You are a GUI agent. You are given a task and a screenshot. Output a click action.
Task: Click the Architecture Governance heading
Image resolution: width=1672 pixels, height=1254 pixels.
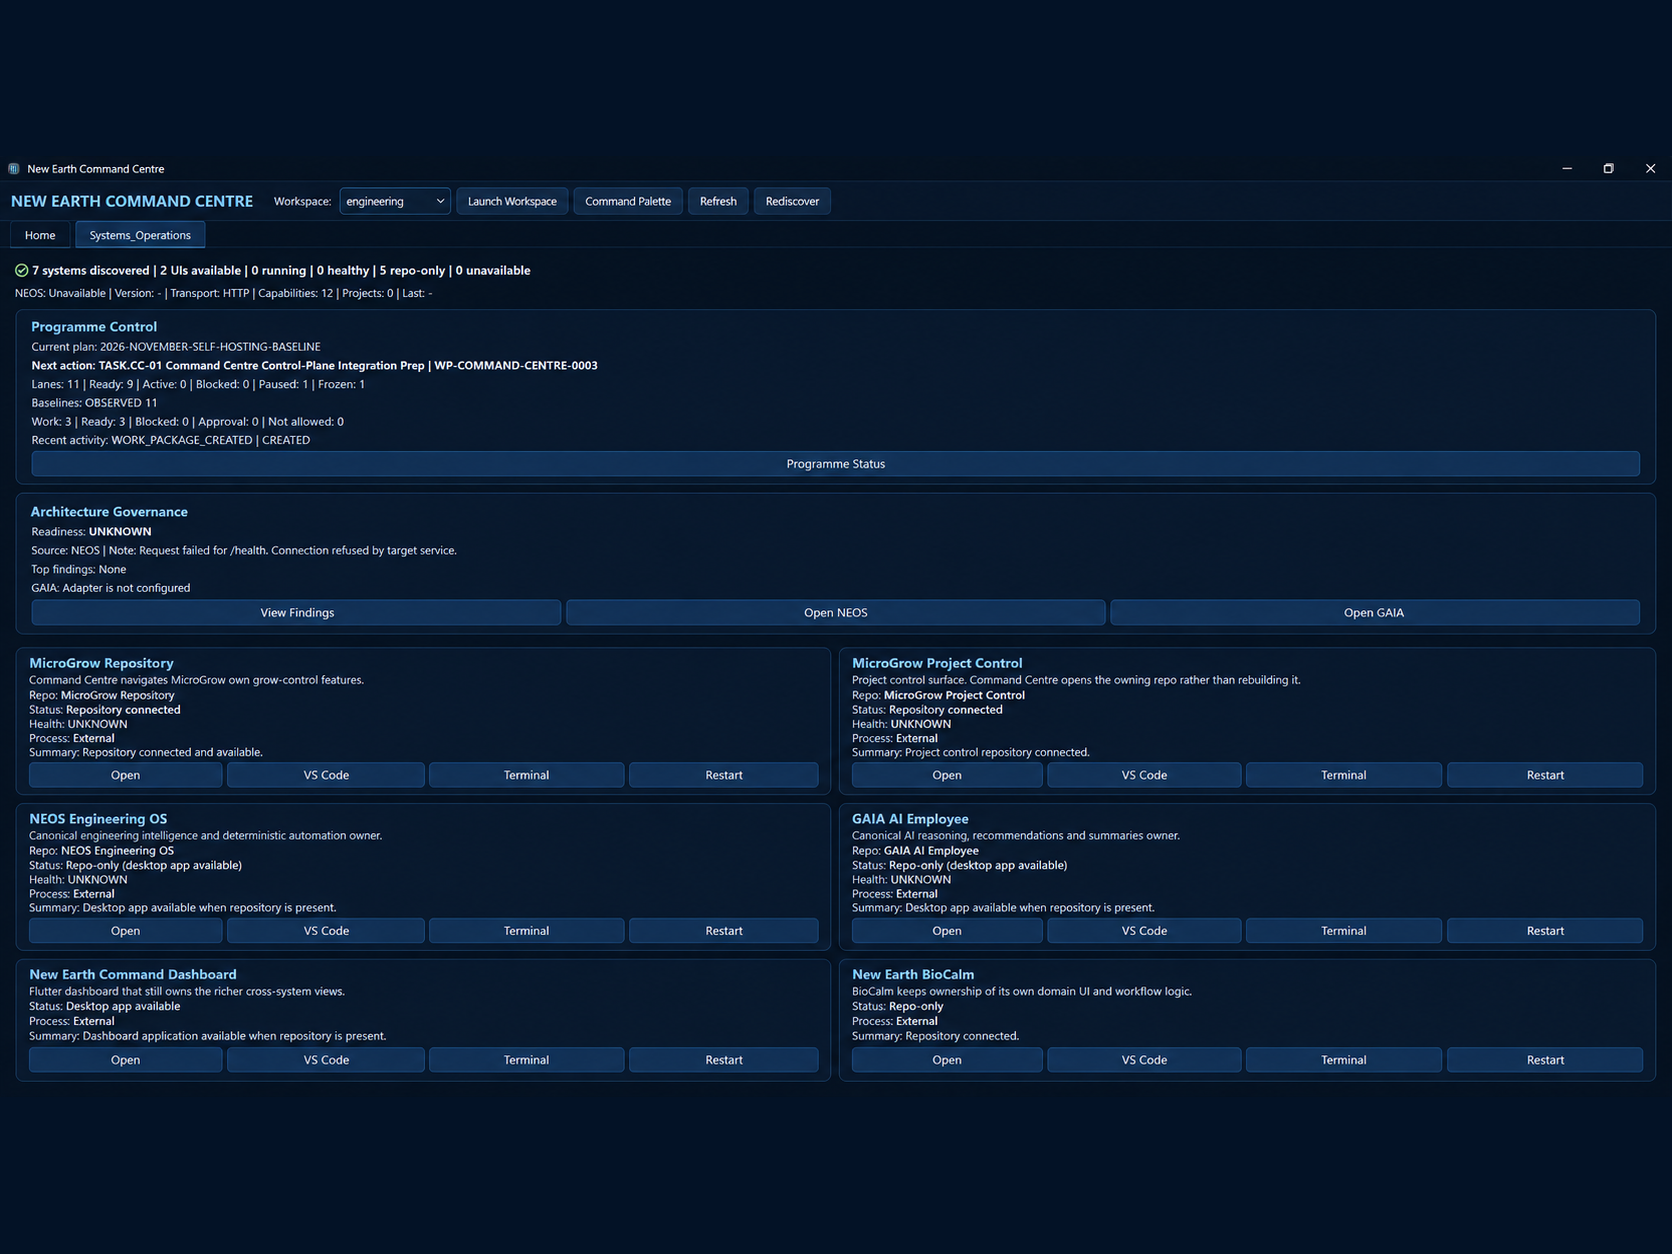109,512
